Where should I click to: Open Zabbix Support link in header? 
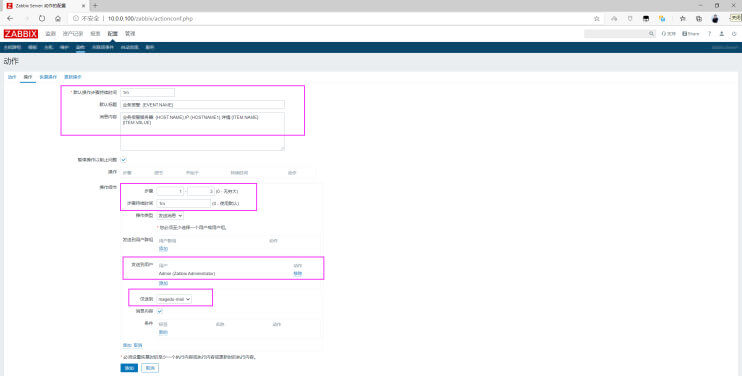pos(669,34)
